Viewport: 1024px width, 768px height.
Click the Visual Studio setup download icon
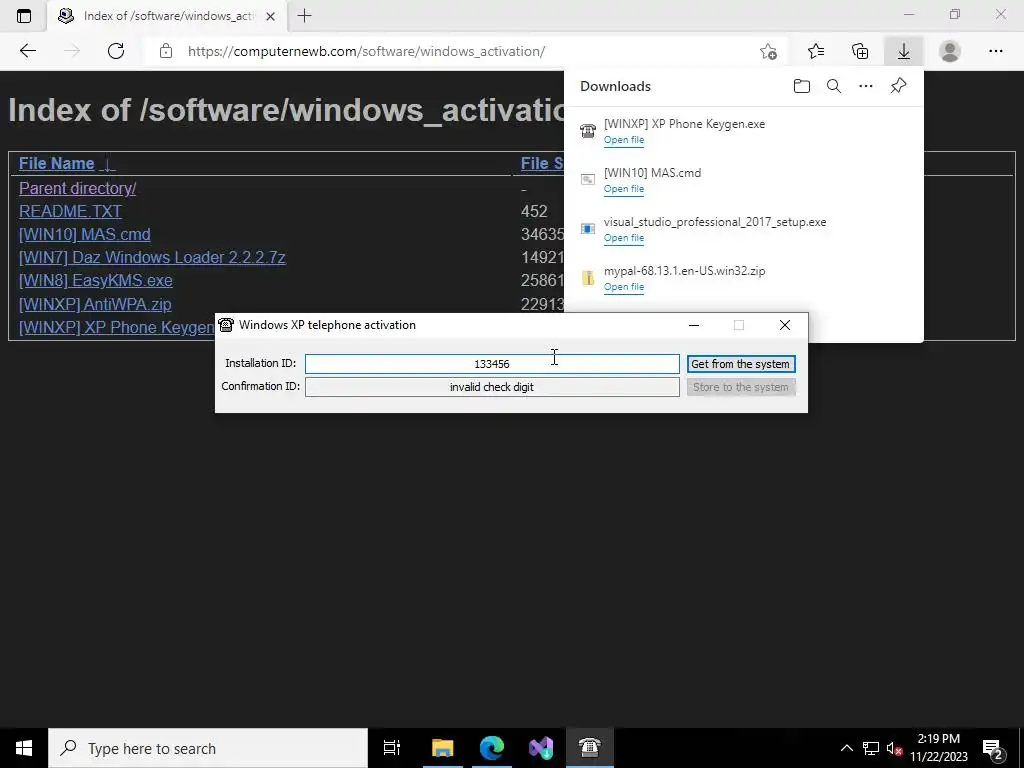(588, 229)
